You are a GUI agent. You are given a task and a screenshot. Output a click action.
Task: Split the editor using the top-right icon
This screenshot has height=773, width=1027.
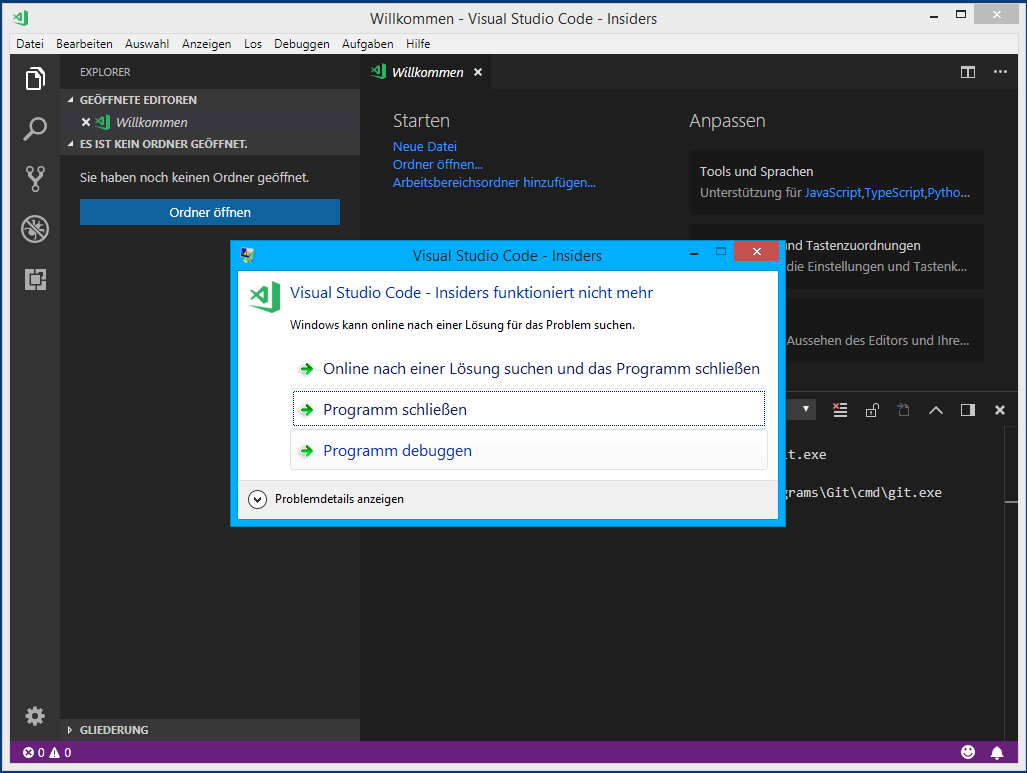click(x=967, y=72)
